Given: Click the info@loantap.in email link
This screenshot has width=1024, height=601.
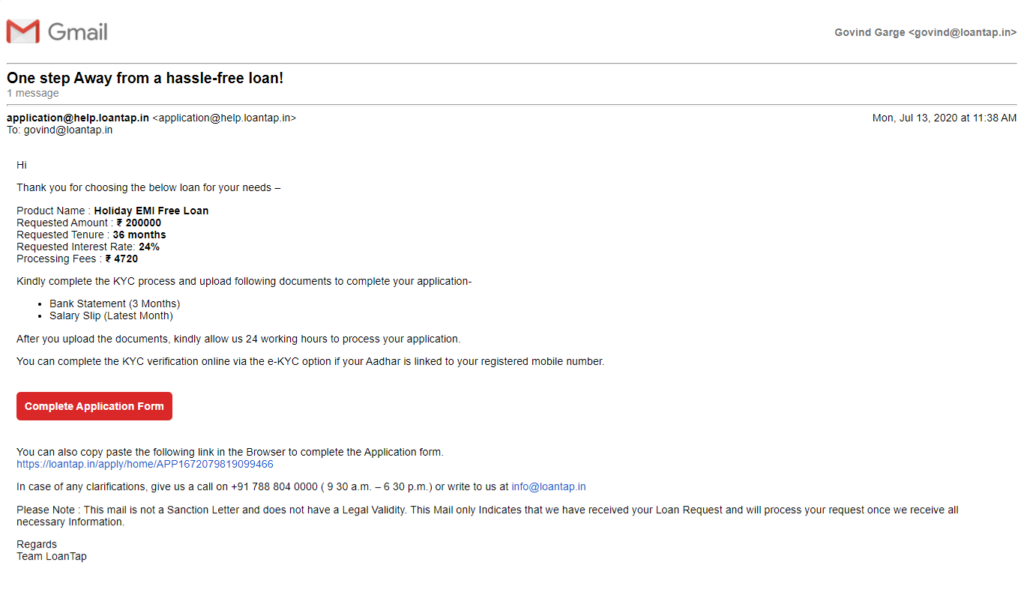Looking at the screenshot, I should click(549, 487).
